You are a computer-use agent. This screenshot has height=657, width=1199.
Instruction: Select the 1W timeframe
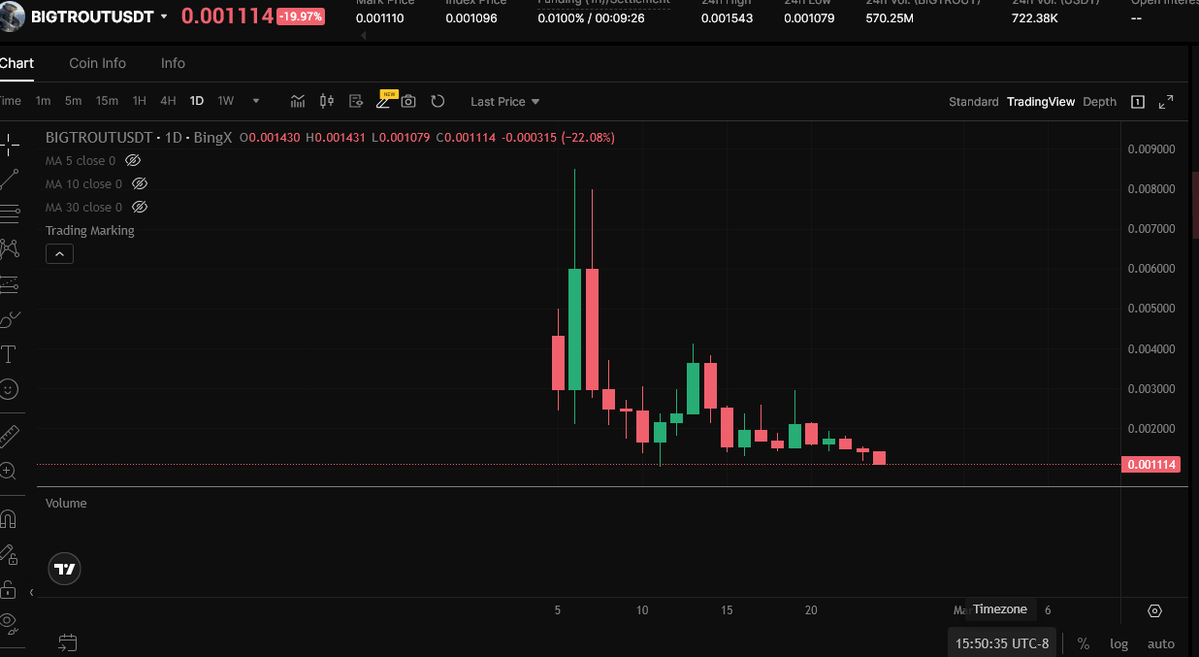(226, 101)
